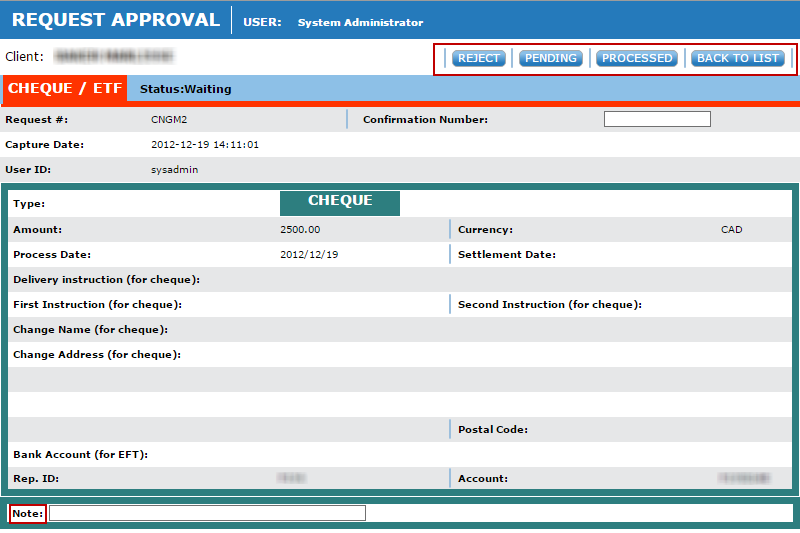The image size is (800, 533).
Task: Go back via BACK TO LIST
Action: coord(737,58)
